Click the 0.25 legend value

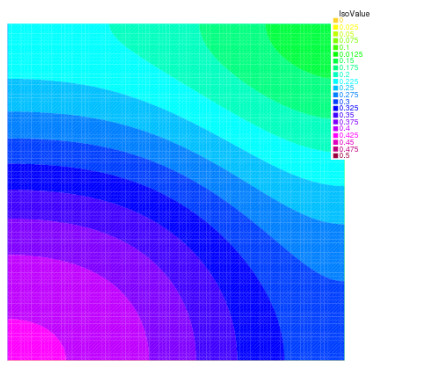pos(347,88)
